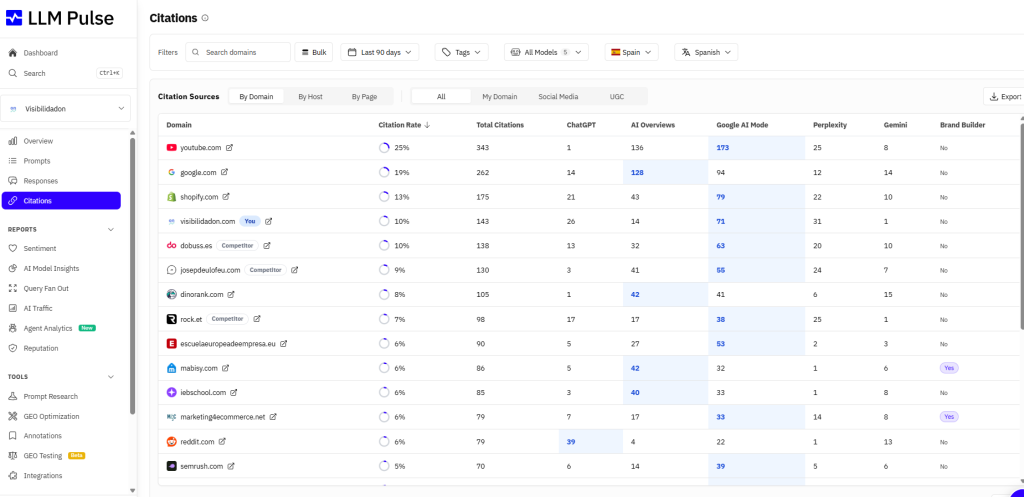
Task: Click youtube.com 25% citation rate indicator
Action: pos(394,148)
